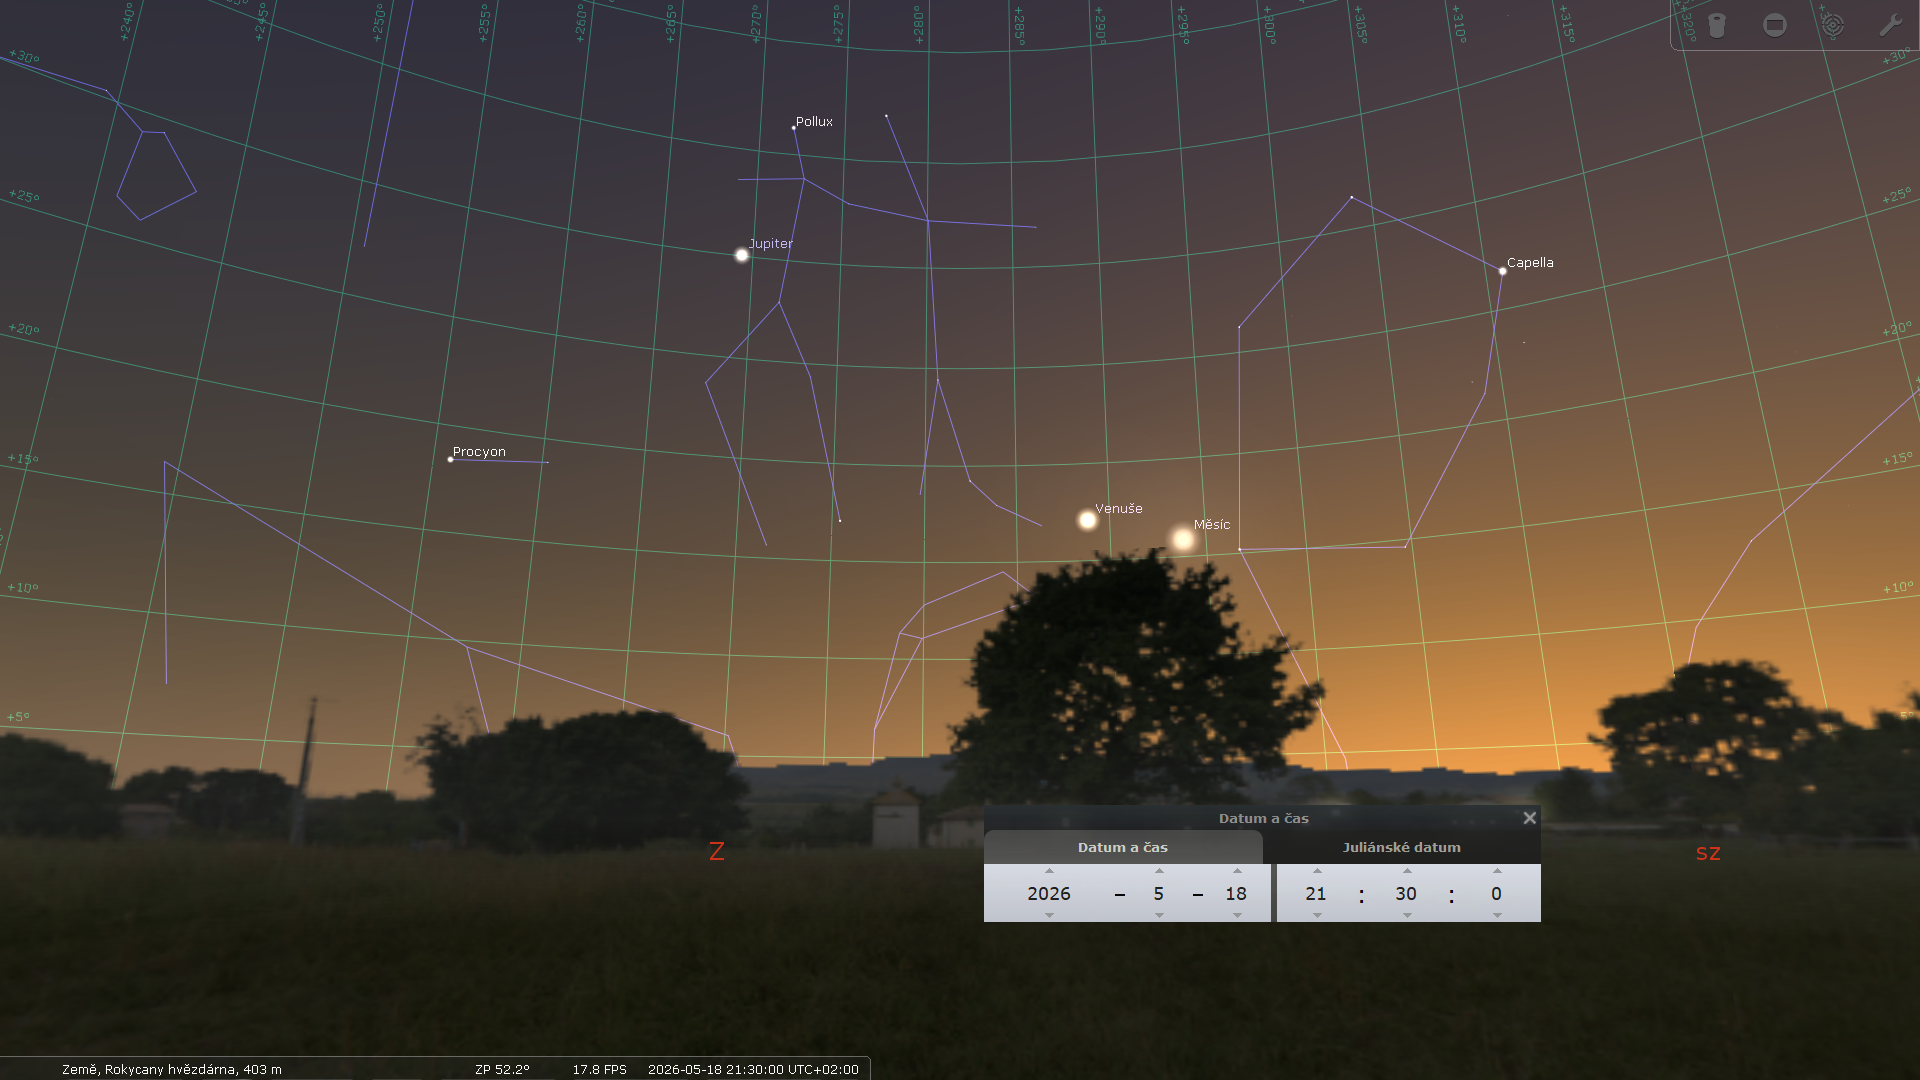Increase the seconds value
Screen dimensions: 1920x1080
(x=1497, y=871)
